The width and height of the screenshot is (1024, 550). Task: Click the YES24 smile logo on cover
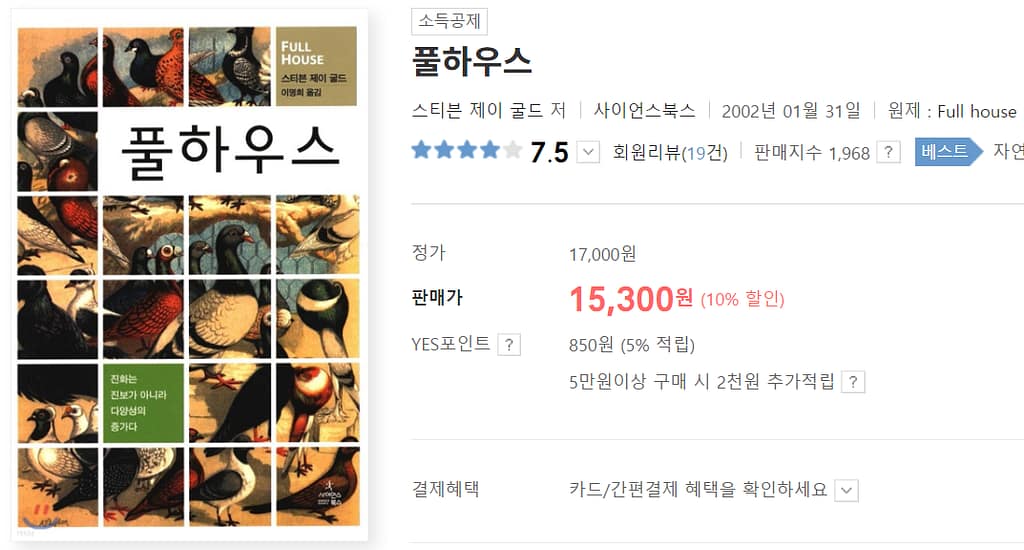(x=43, y=516)
